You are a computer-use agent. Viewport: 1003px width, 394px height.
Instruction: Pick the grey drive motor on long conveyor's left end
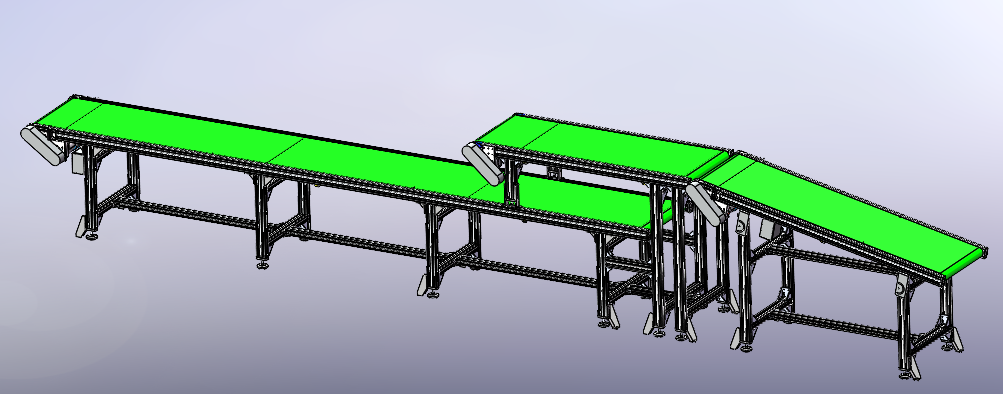click(43, 146)
